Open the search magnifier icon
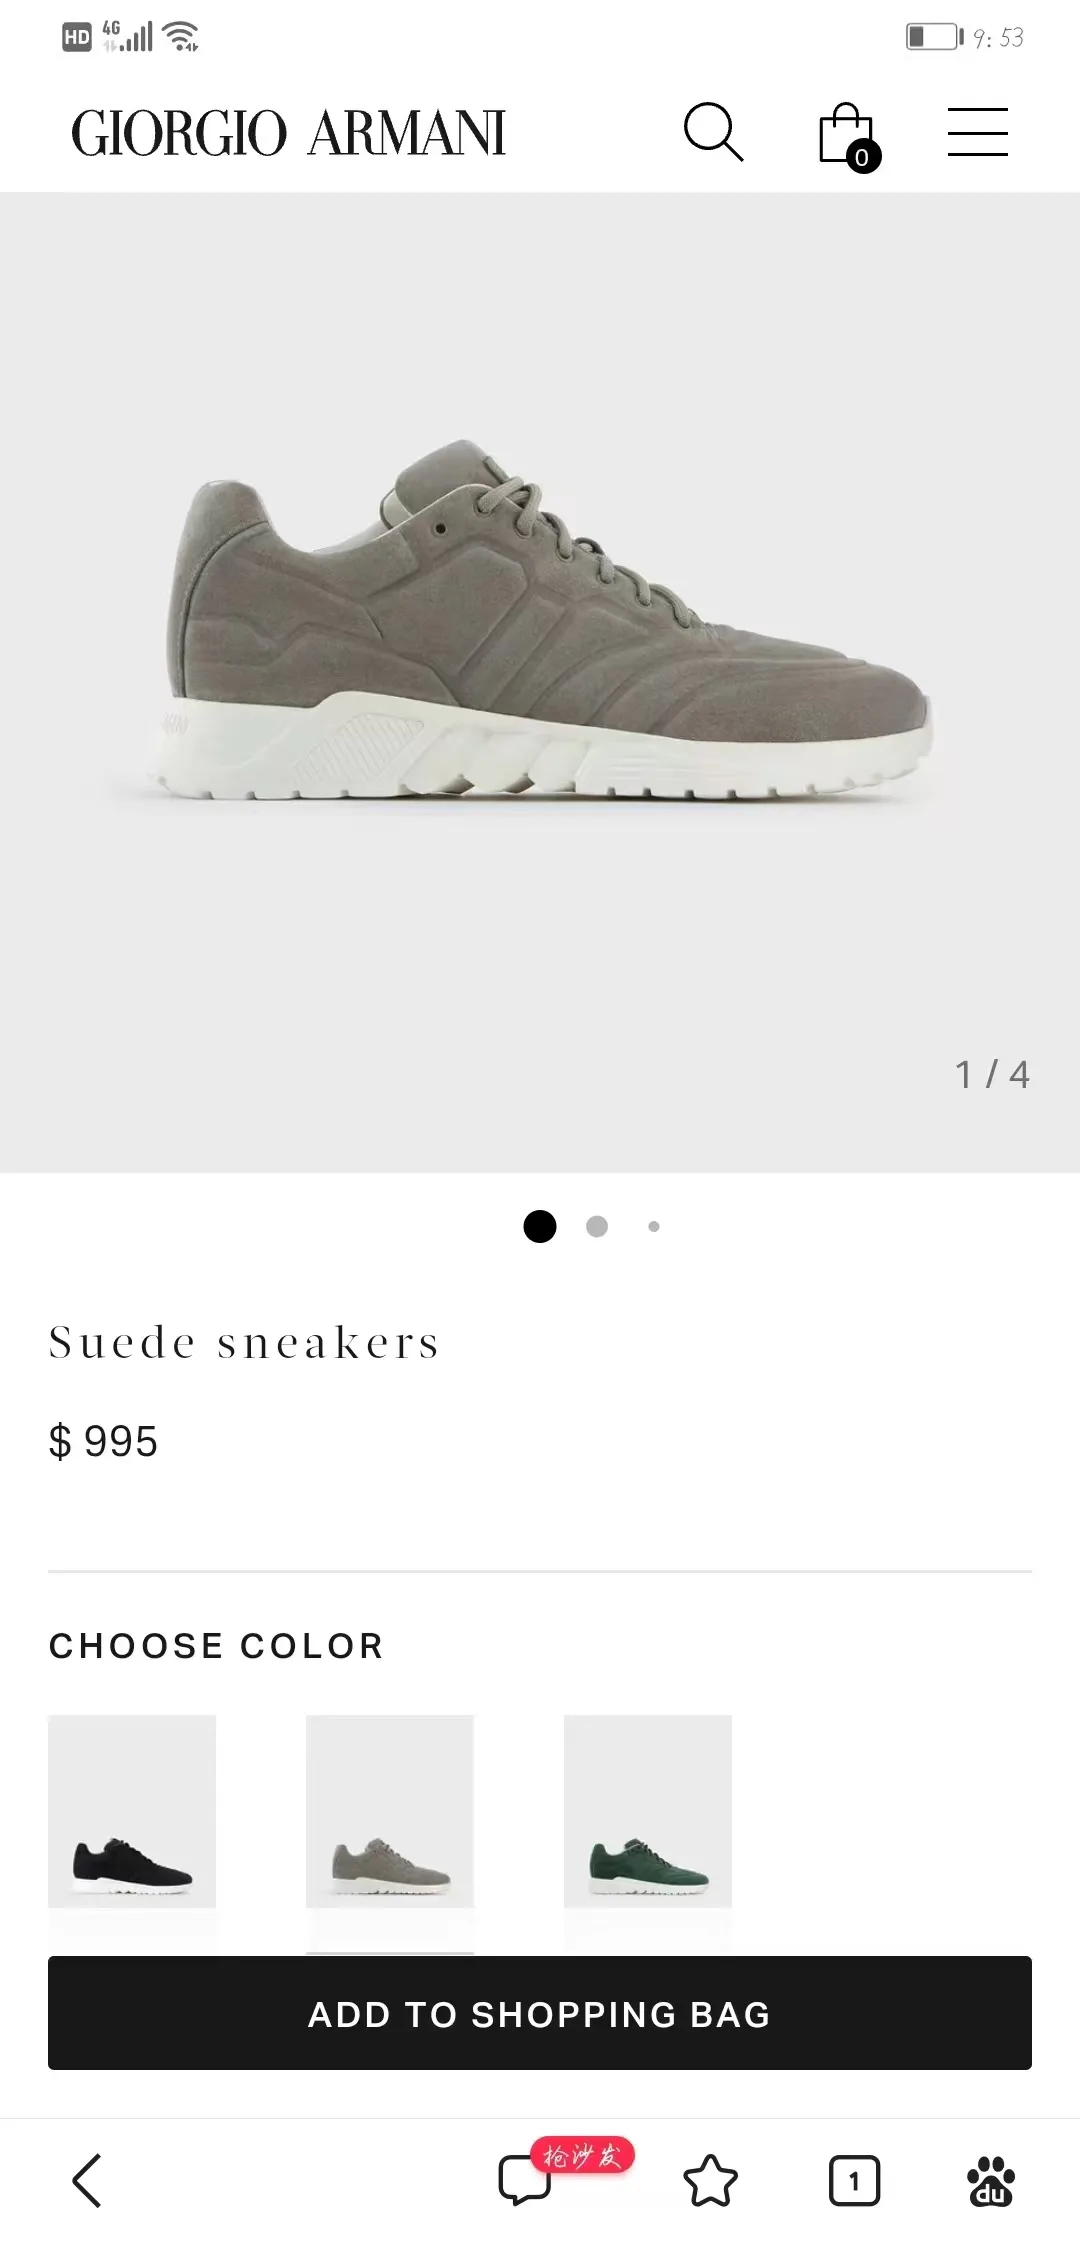 click(x=713, y=132)
